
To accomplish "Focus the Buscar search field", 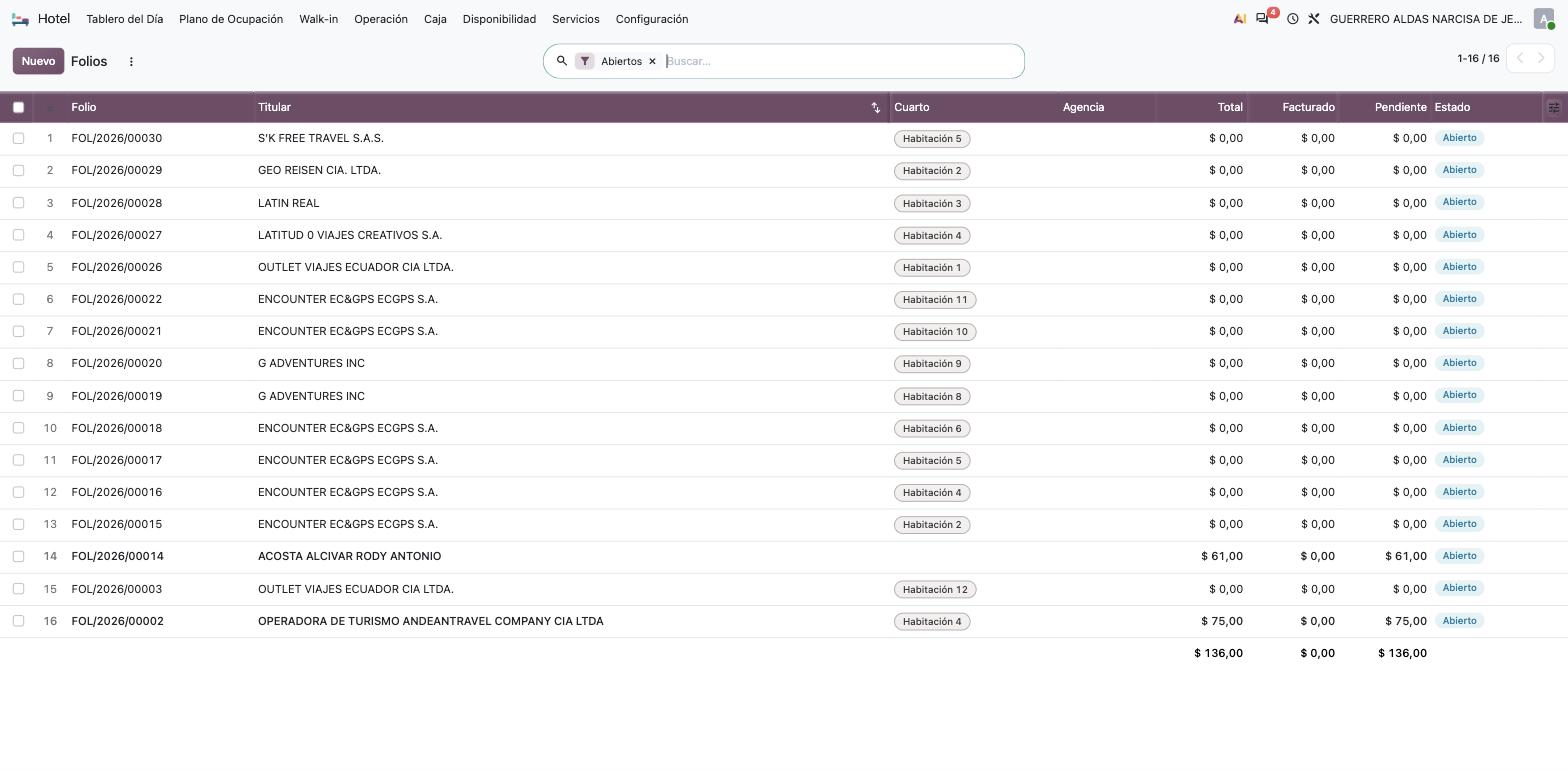I will click(x=840, y=61).
